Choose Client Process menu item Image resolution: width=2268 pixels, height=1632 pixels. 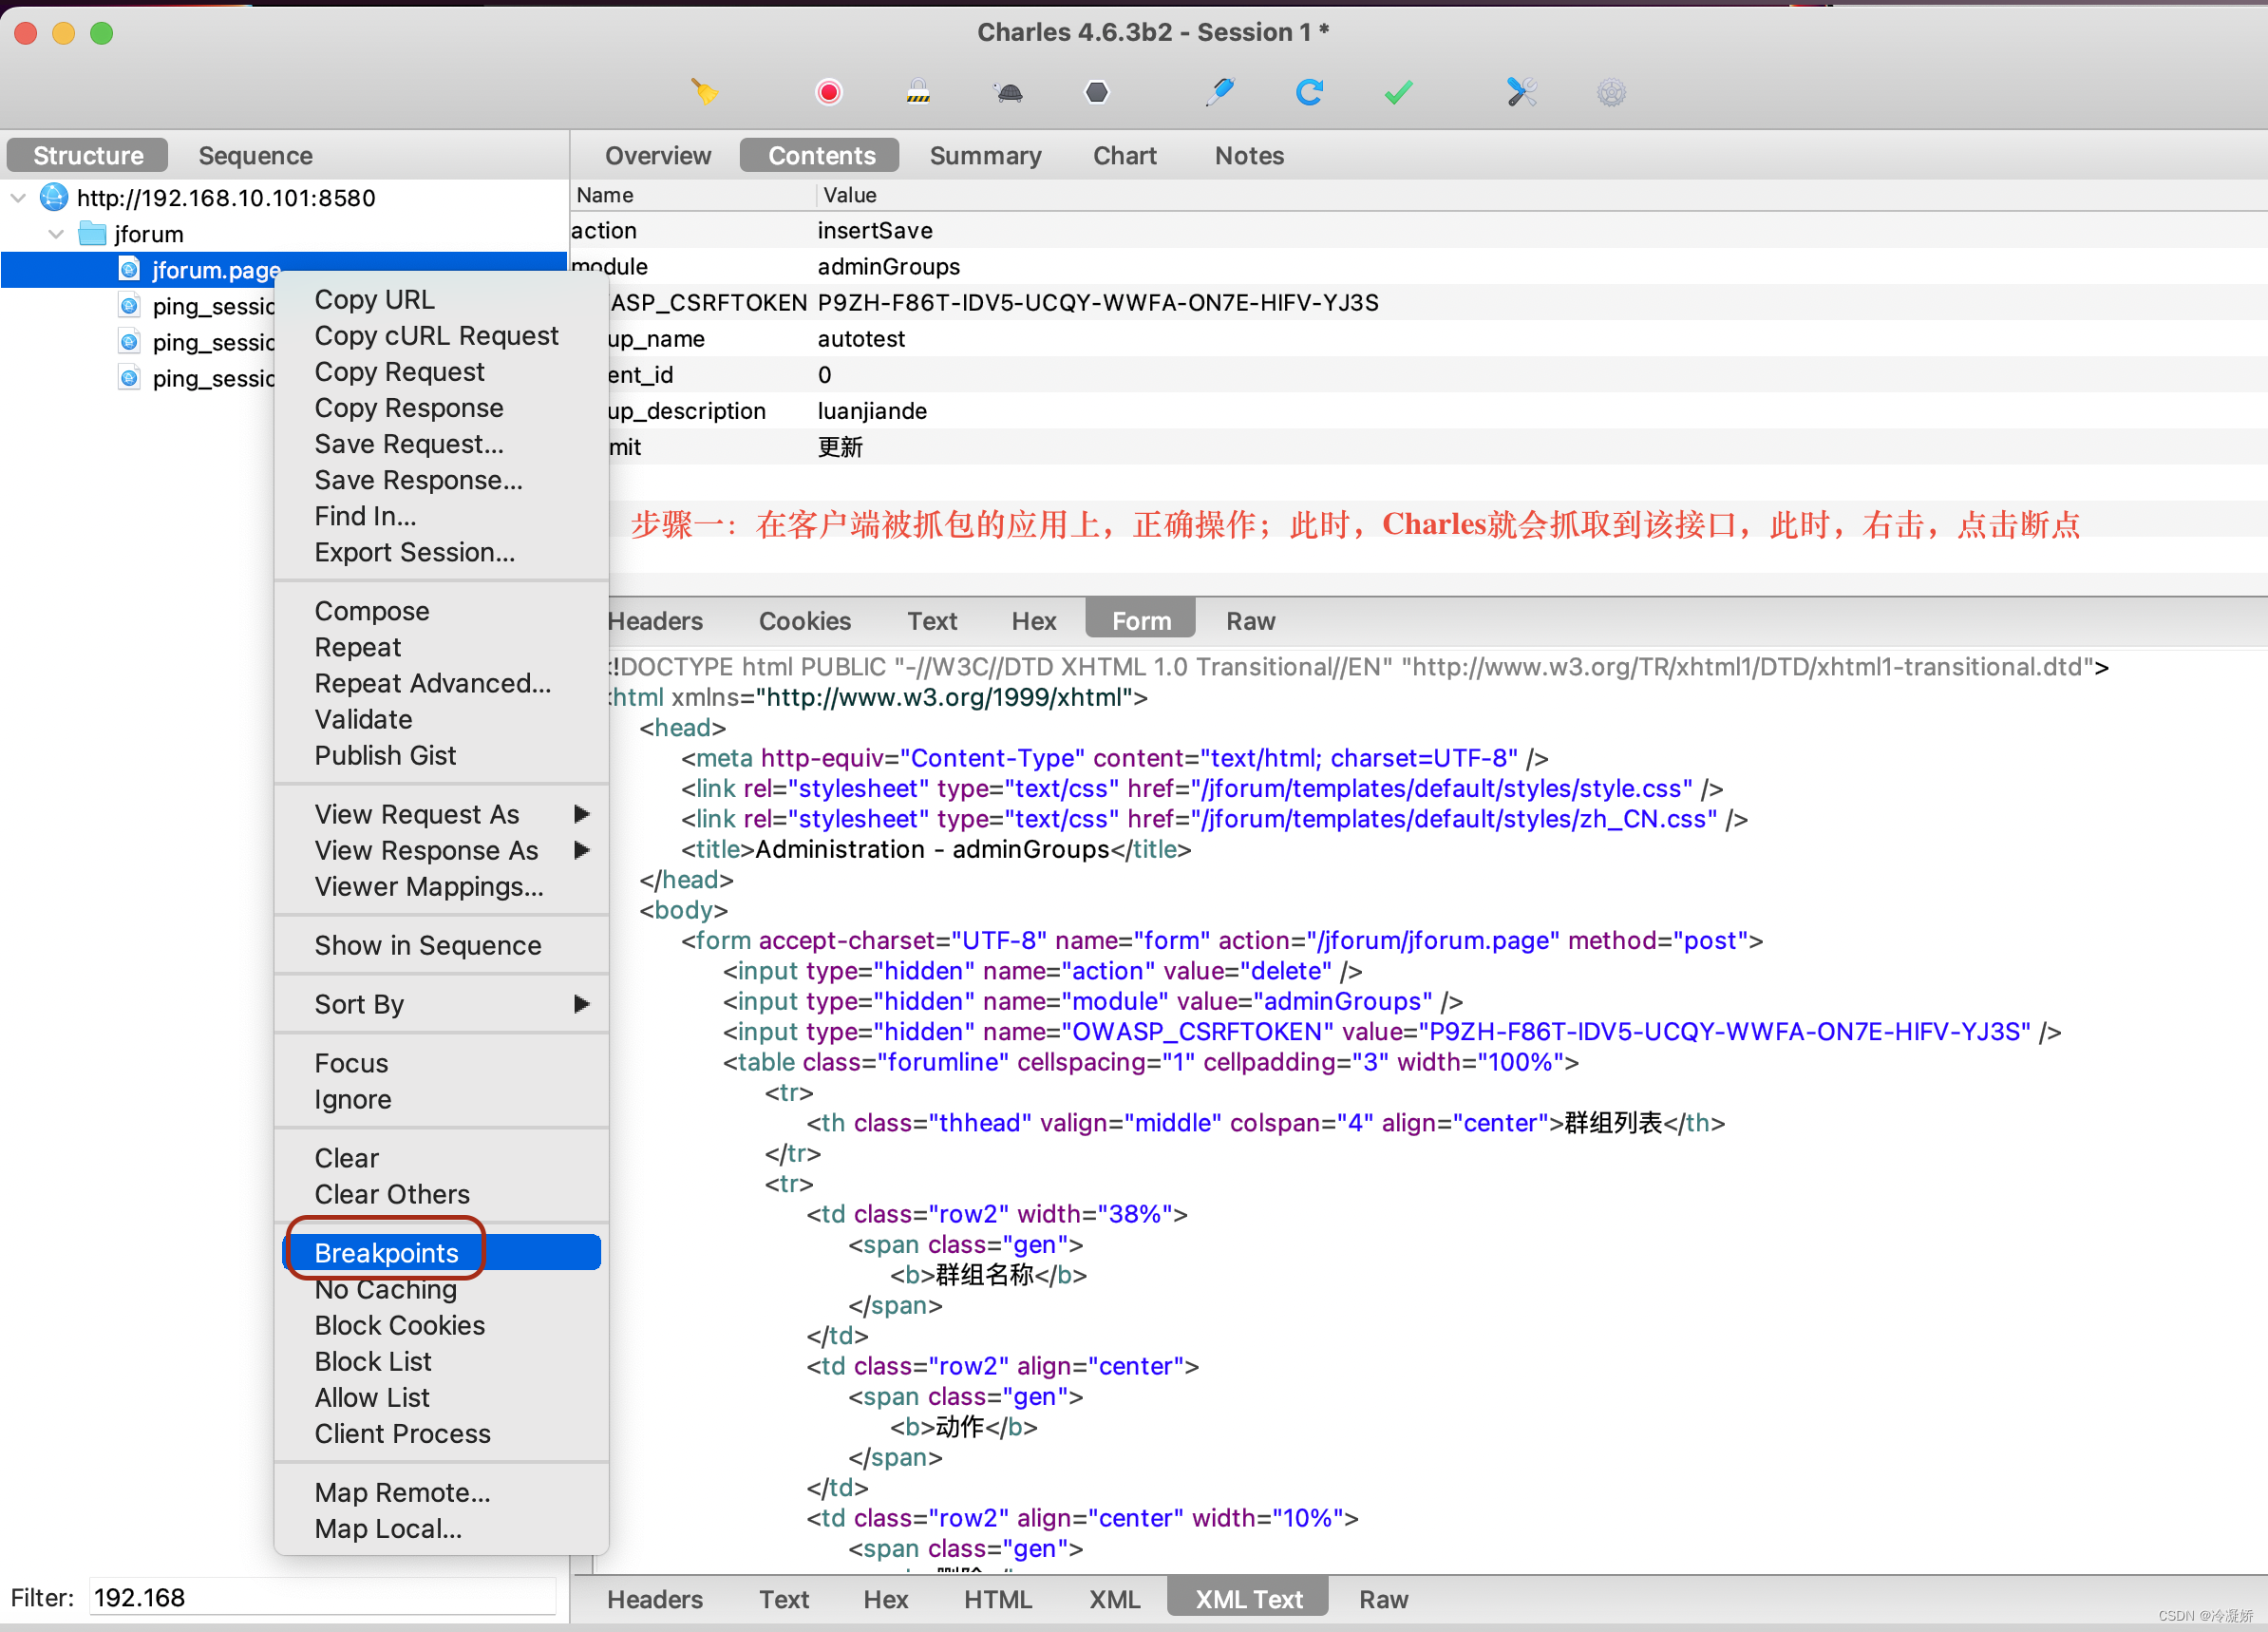(441, 1433)
